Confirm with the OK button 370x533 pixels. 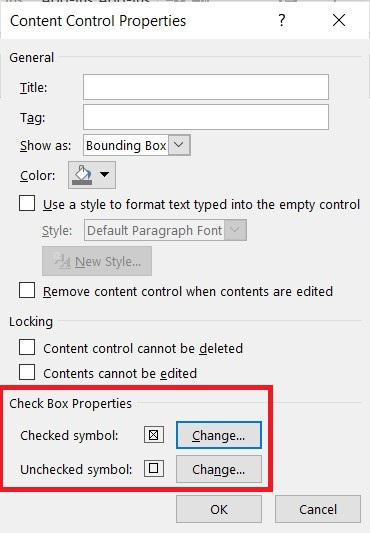(x=219, y=509)
